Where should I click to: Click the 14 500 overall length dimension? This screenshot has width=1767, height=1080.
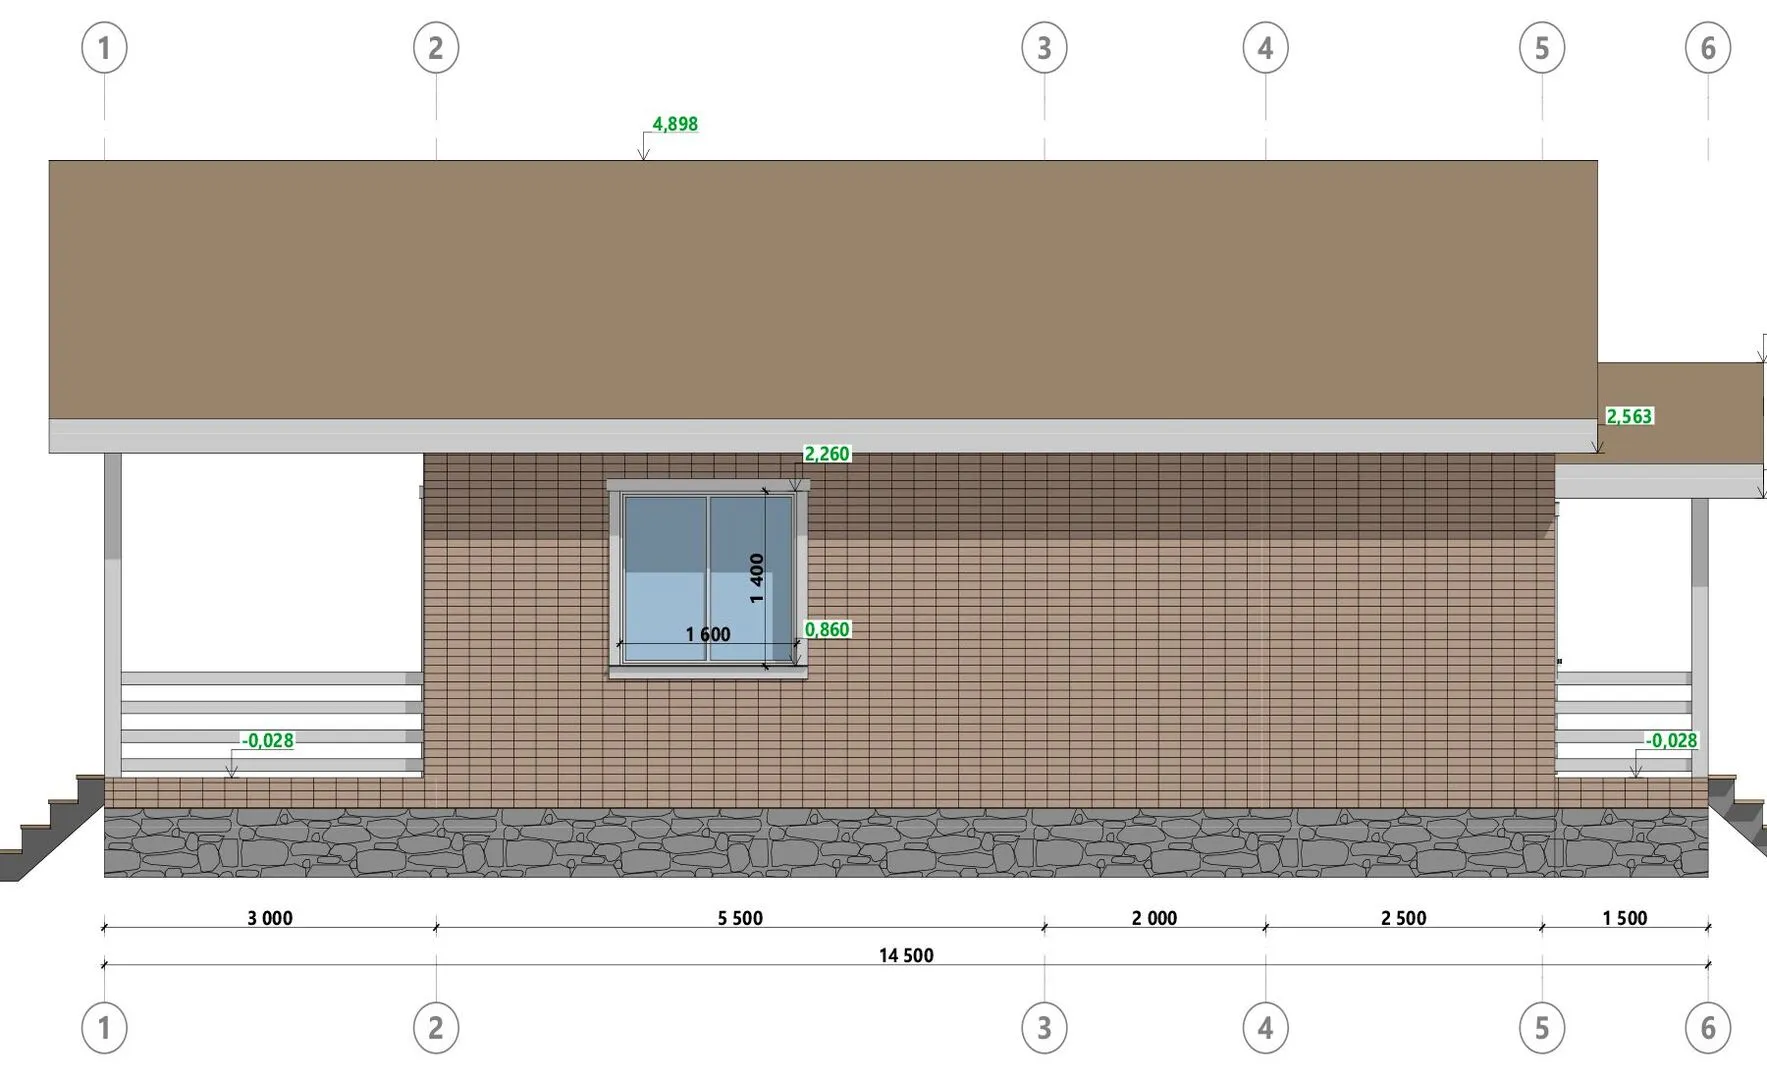[x=906, y=956]
